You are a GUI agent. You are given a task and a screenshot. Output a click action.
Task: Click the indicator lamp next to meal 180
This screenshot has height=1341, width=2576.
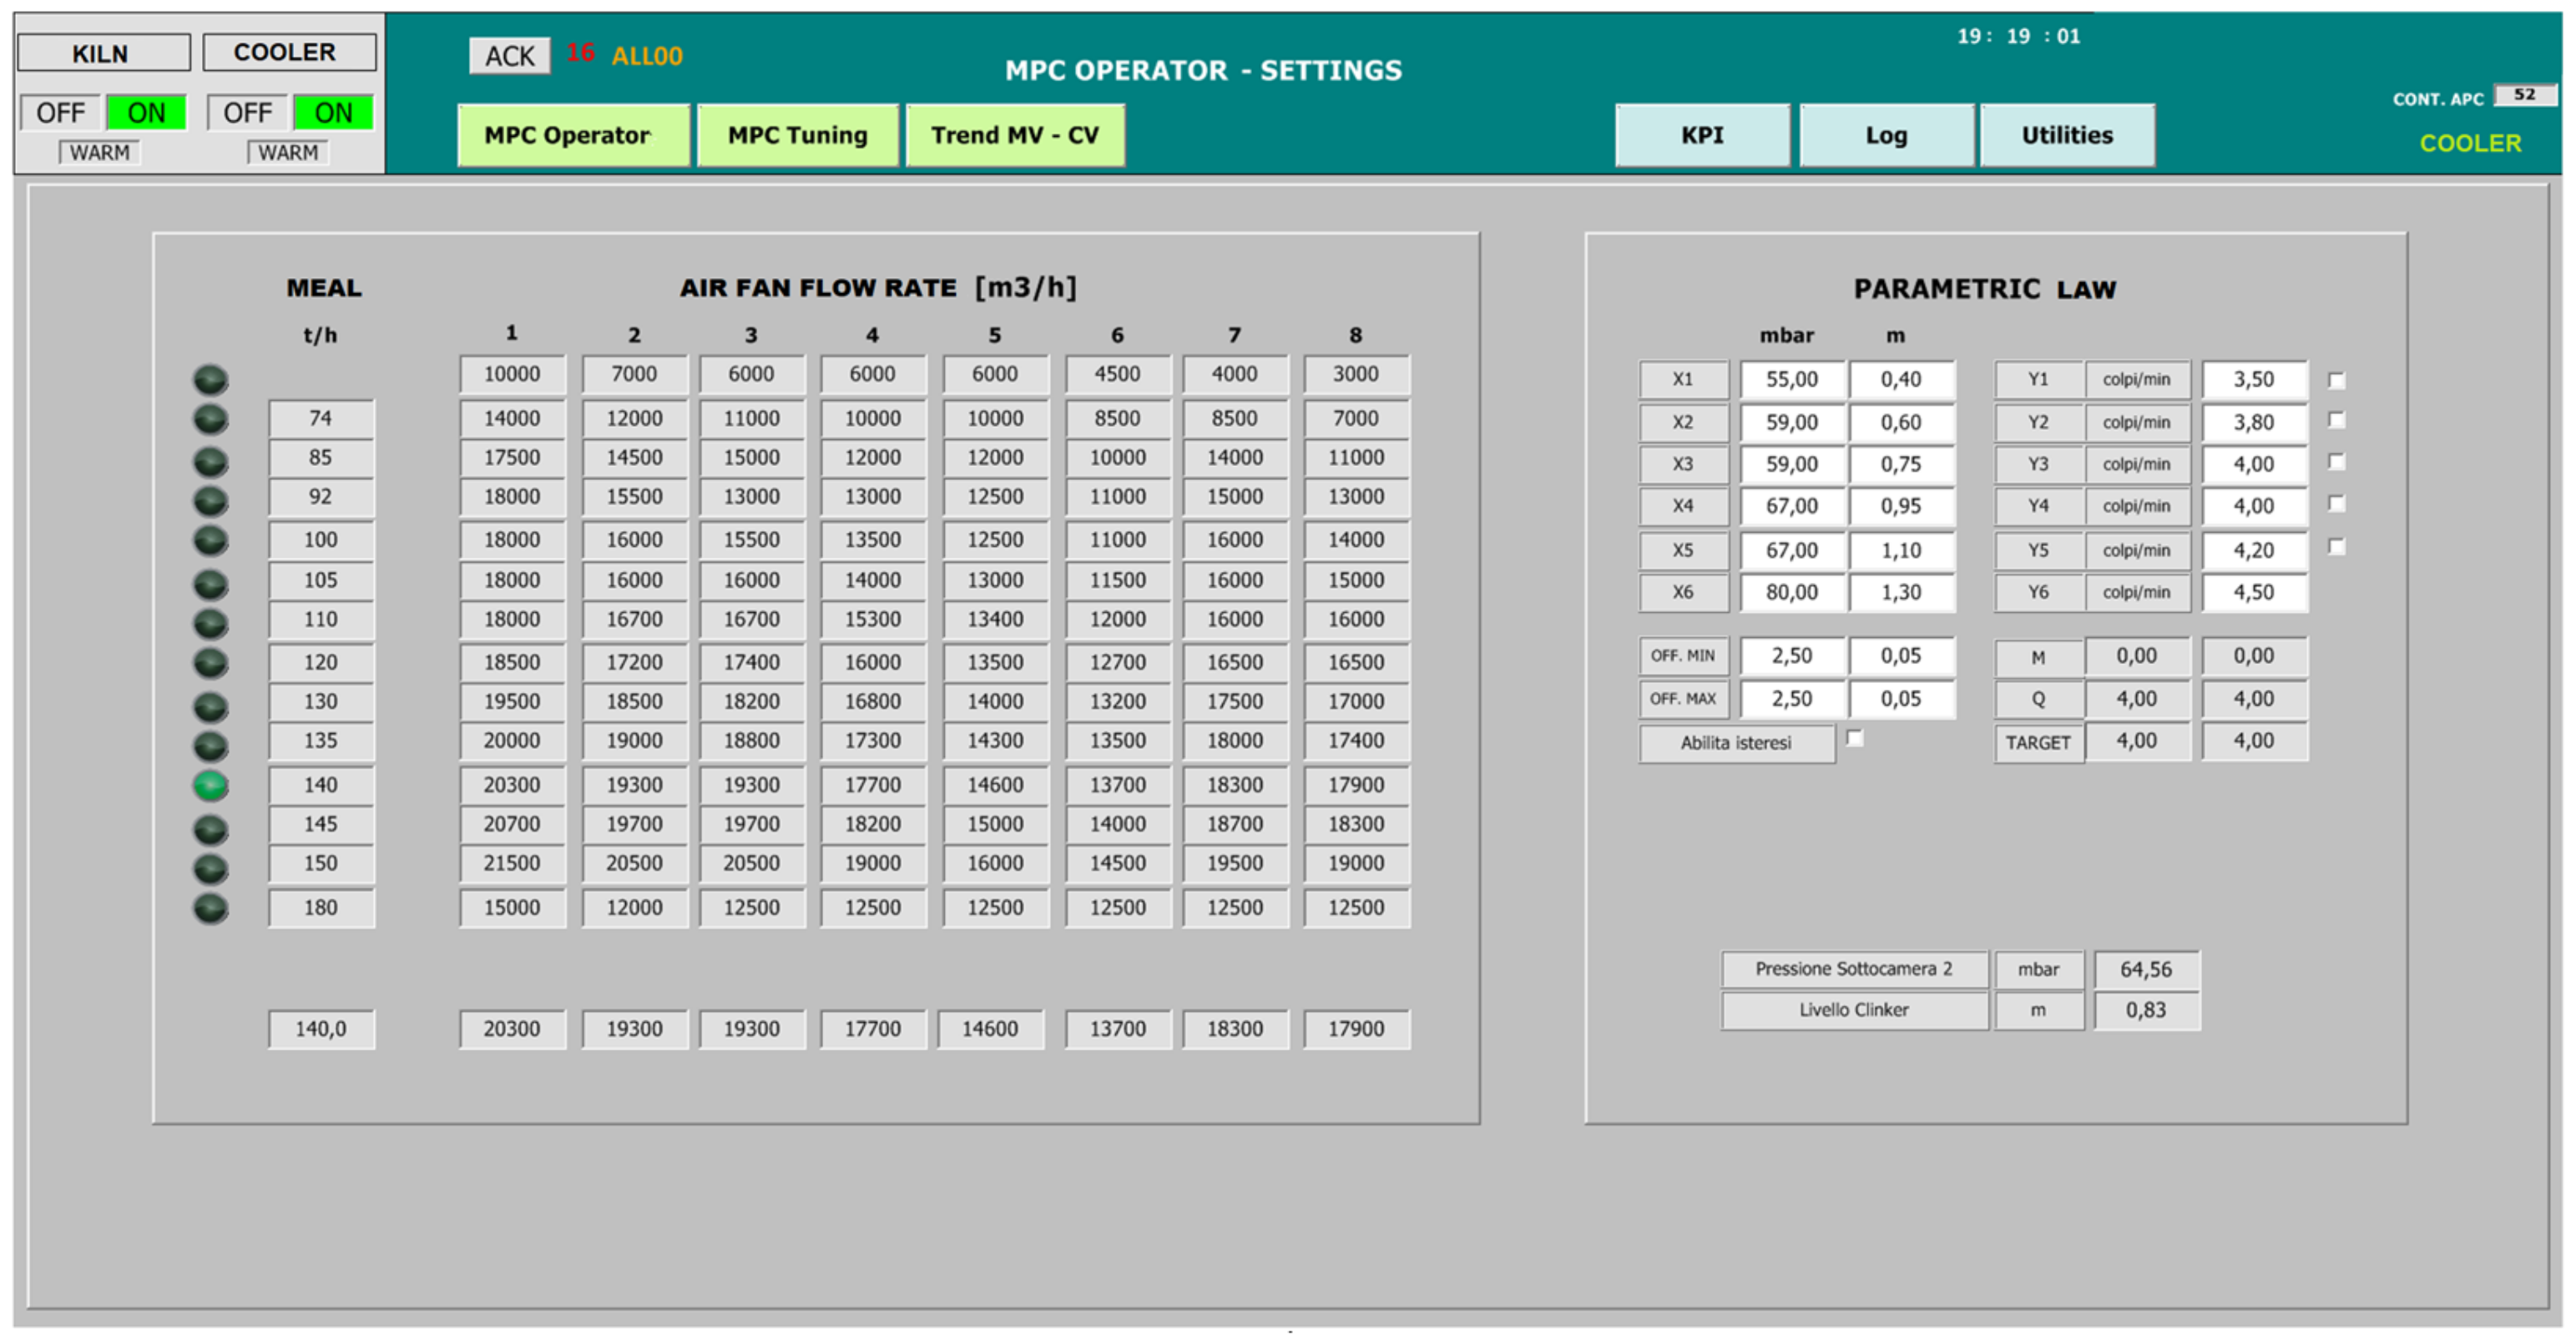tap(210, 908)
